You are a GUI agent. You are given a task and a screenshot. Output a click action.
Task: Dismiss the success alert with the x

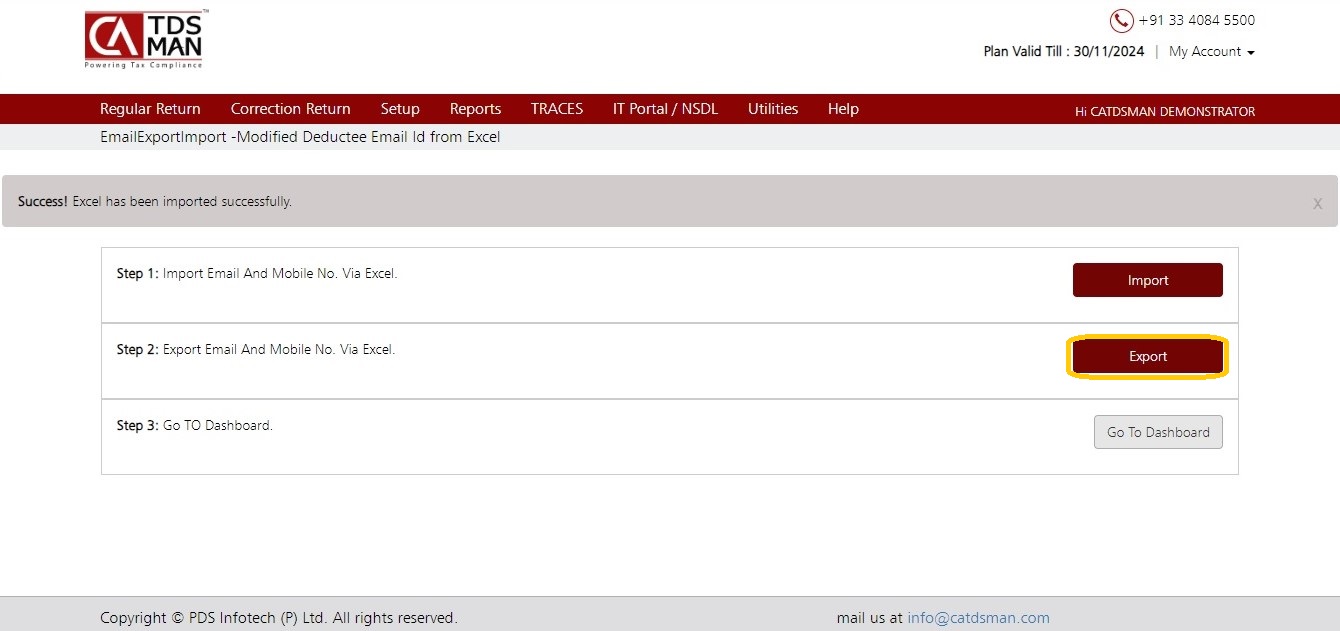tap(1317, 203)
